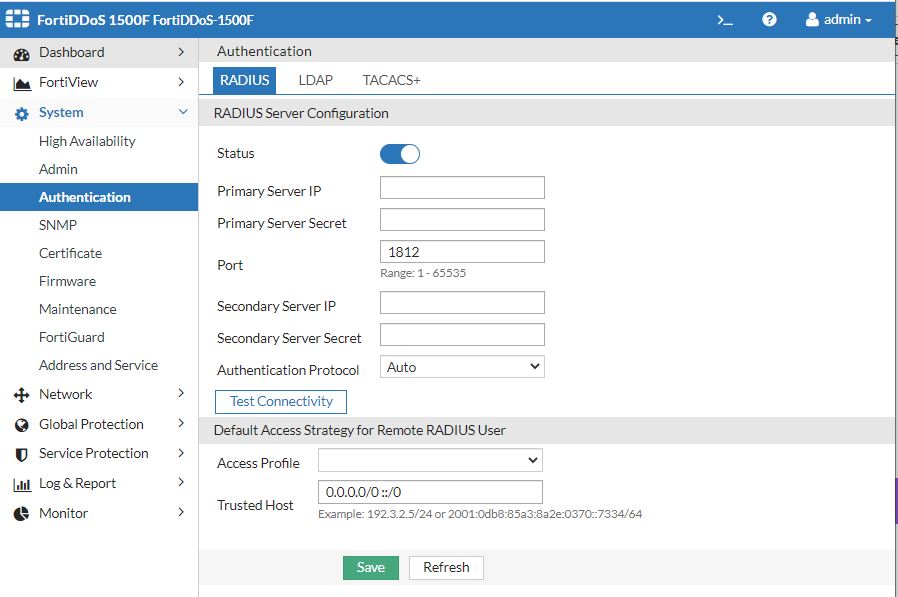Open the FortiGuard menu item
This screenshot has width=898, height=597.
[x=72, y=337]
